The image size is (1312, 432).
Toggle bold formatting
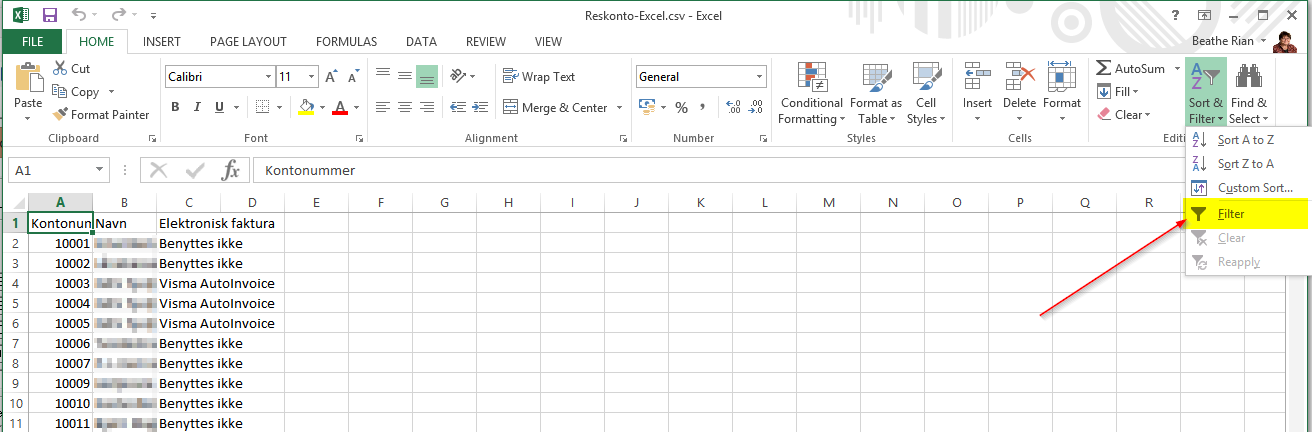[x=175, y=108]
